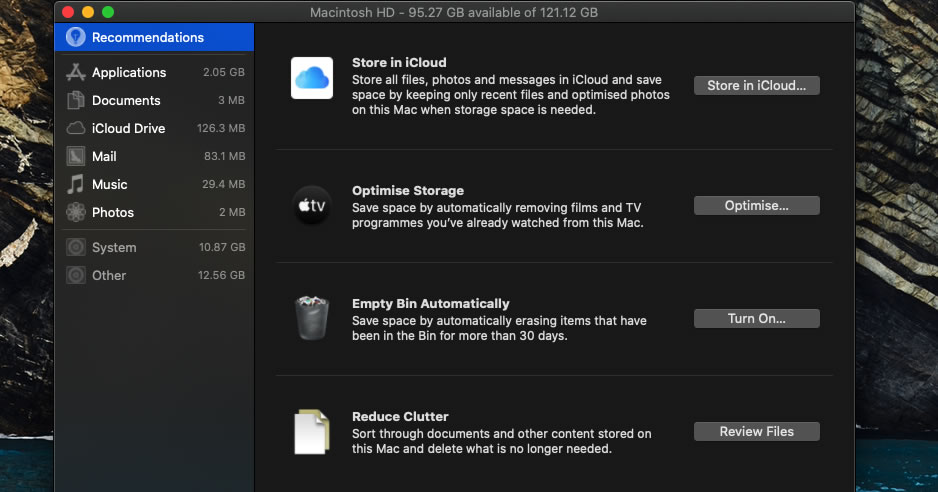Click the 126.3 MB iCloud Drive size
The height and width of the screenshot is (492, 938).
click(x=221, y=128)
